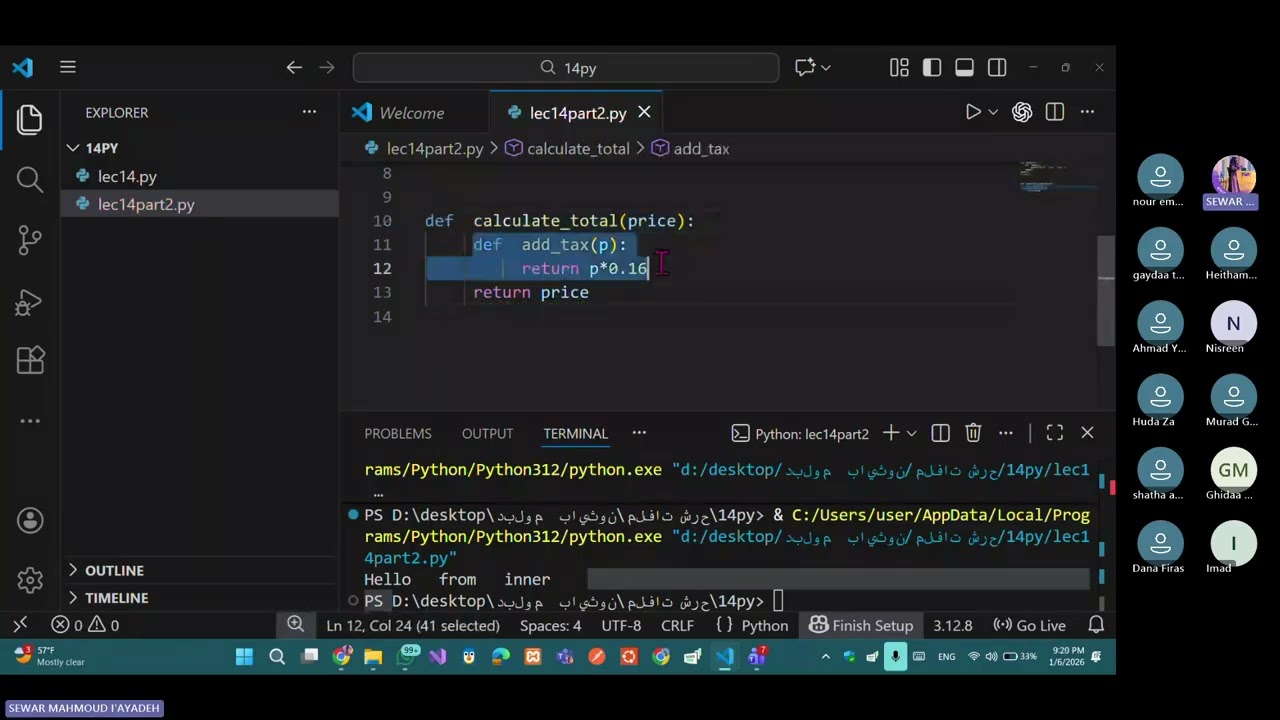
Task: Change indentation Spaces: 4 setting
Action: click(550, 625)
